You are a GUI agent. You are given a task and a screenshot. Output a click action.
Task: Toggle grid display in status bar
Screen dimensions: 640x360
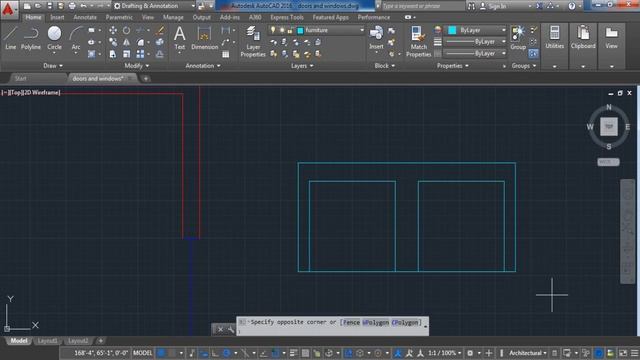[162, 353]
